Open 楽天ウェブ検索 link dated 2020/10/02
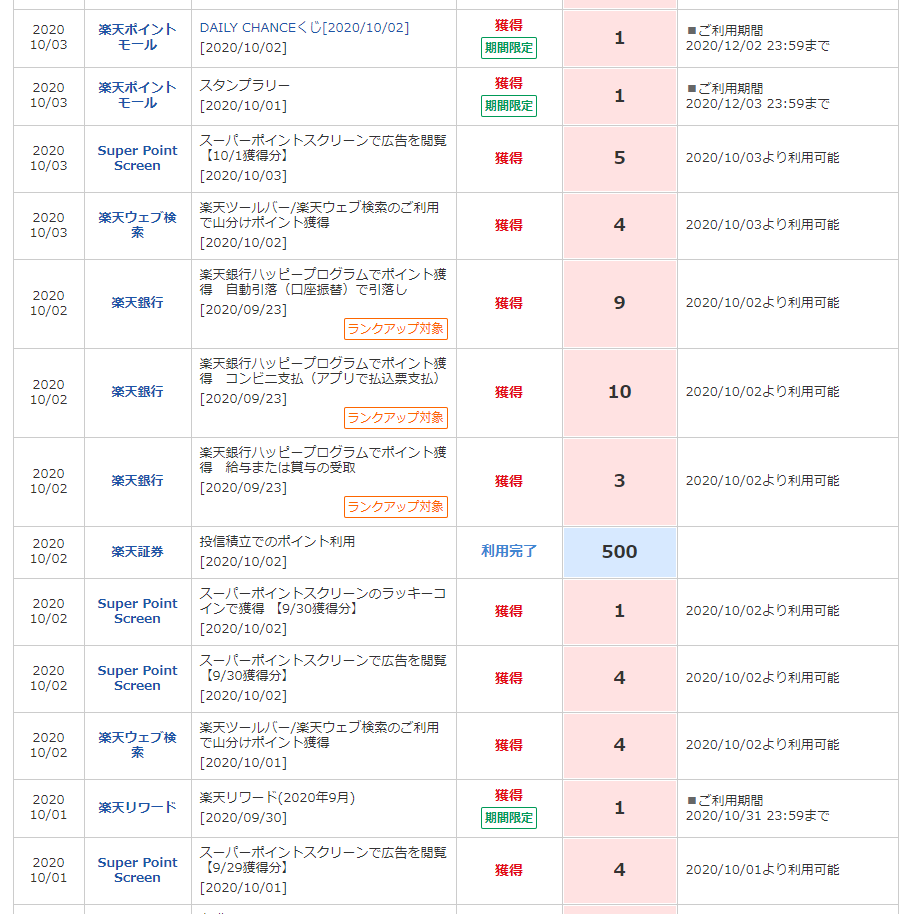This screenshot has width=906, height=914. point(137,745)
